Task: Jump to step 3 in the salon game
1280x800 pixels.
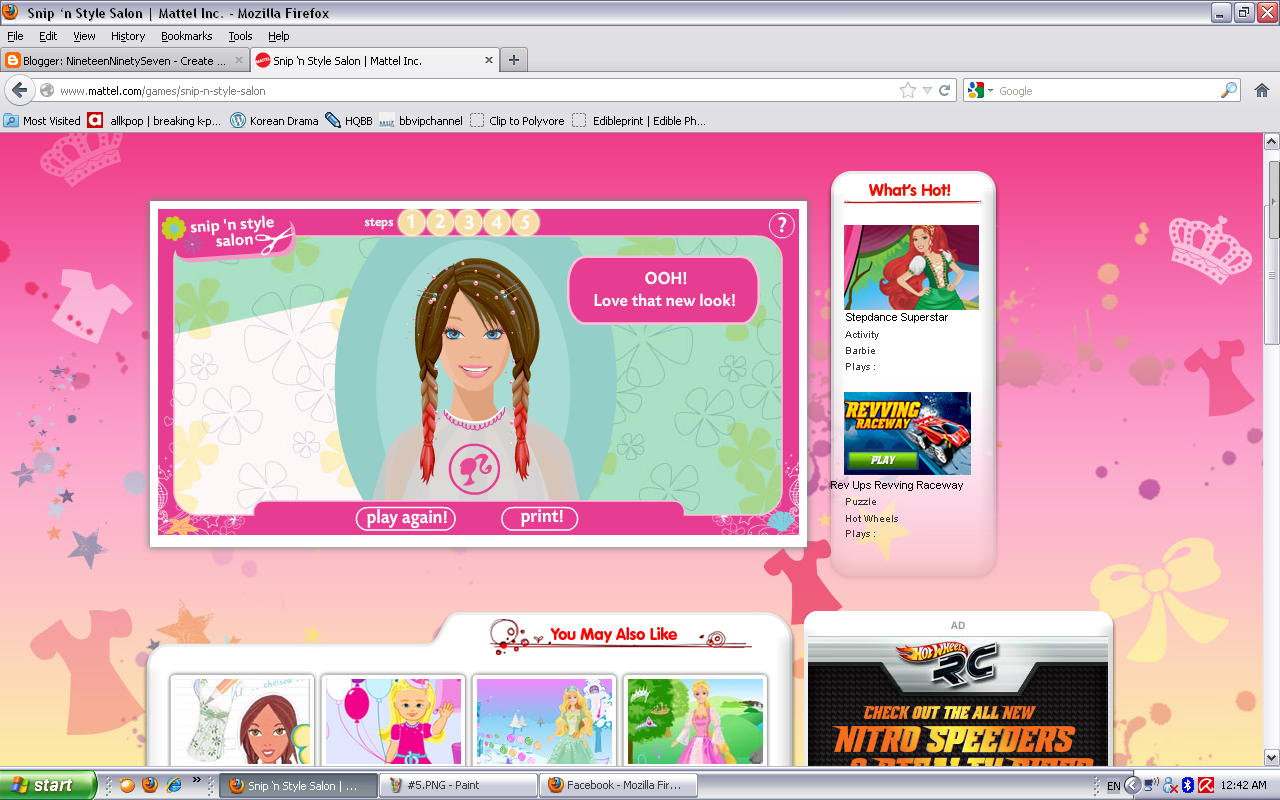Action: tap(469, 222)
